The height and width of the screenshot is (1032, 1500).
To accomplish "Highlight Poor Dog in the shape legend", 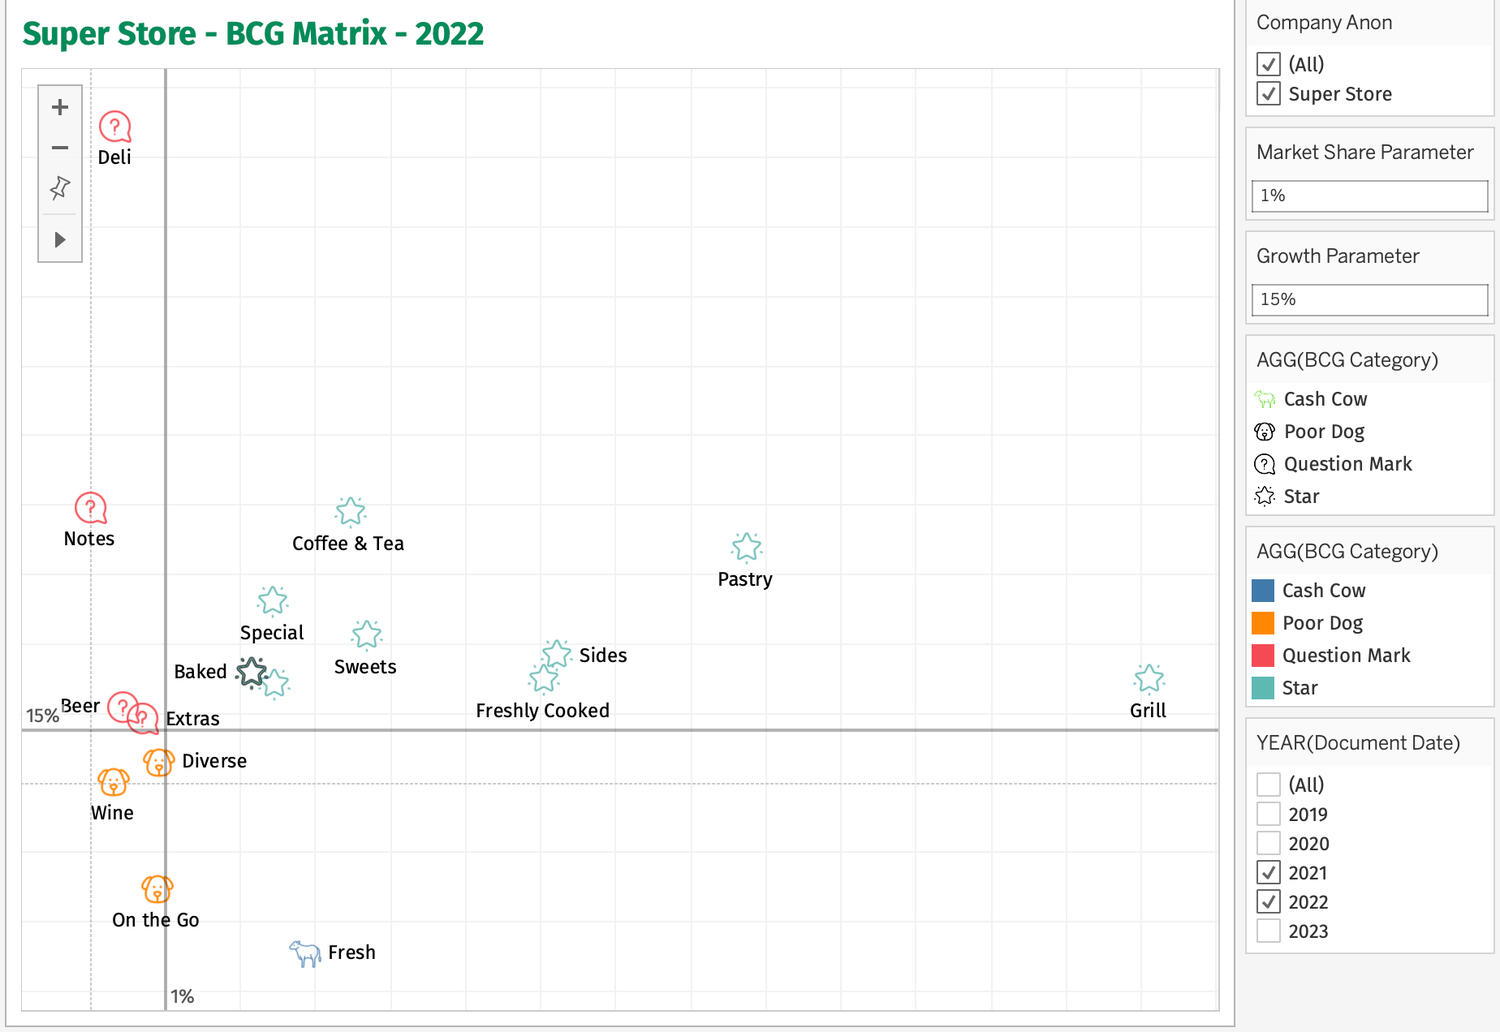I will pyautogui.click(x=1323, y=432).
